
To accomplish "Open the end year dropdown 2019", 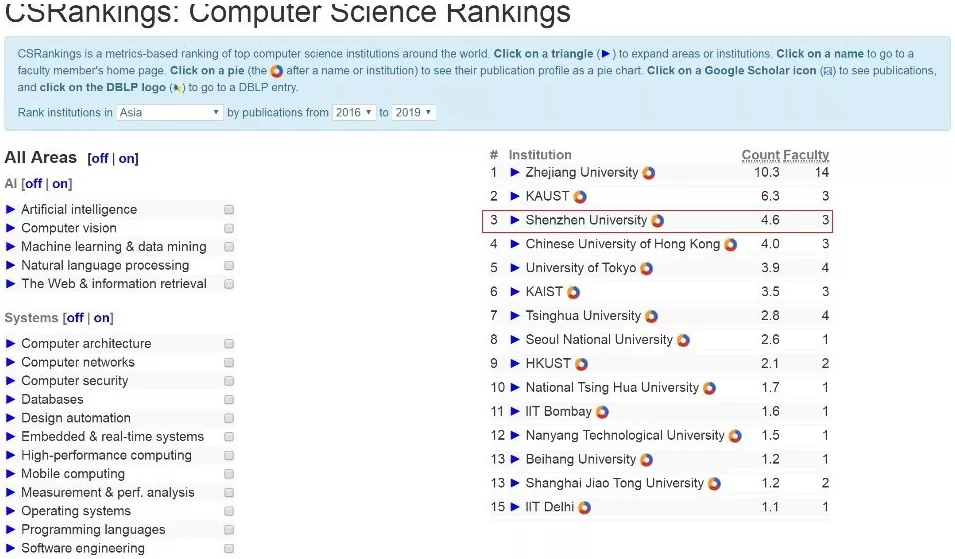I will click(414, 112).
